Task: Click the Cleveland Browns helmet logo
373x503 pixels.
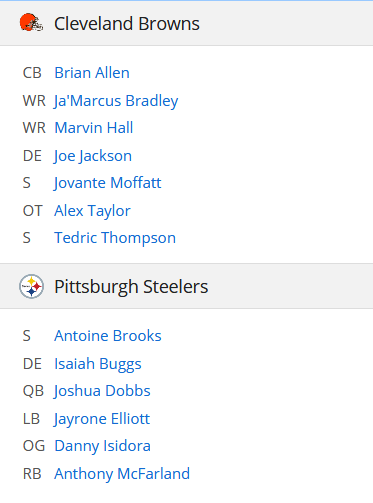Action: (31, 23)
